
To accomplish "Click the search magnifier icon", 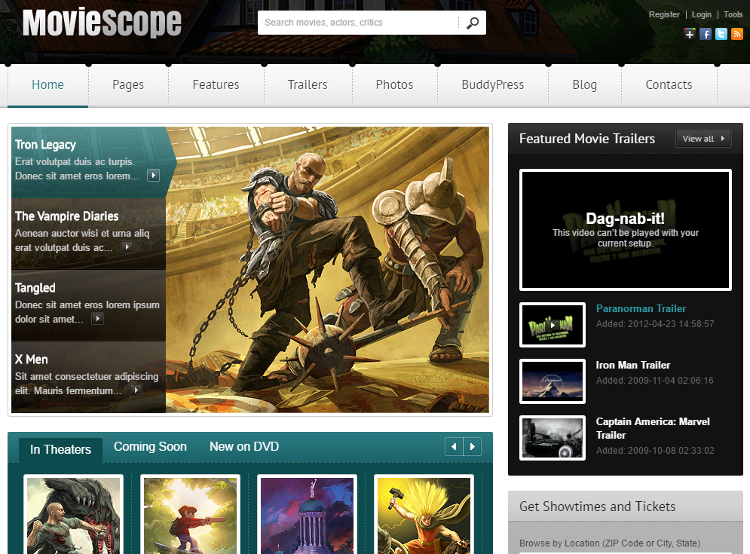I will [473, 22].
